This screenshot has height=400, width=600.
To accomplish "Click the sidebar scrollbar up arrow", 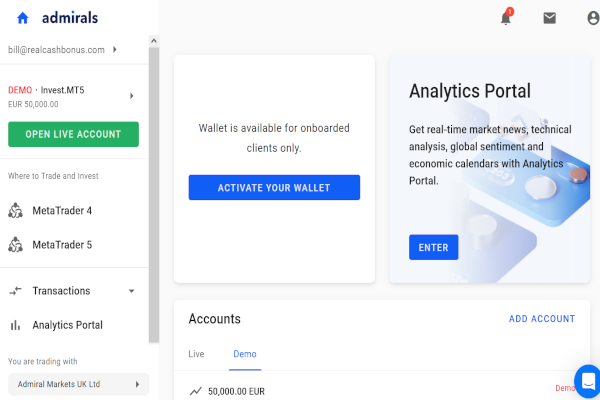I will pos(154,41).
